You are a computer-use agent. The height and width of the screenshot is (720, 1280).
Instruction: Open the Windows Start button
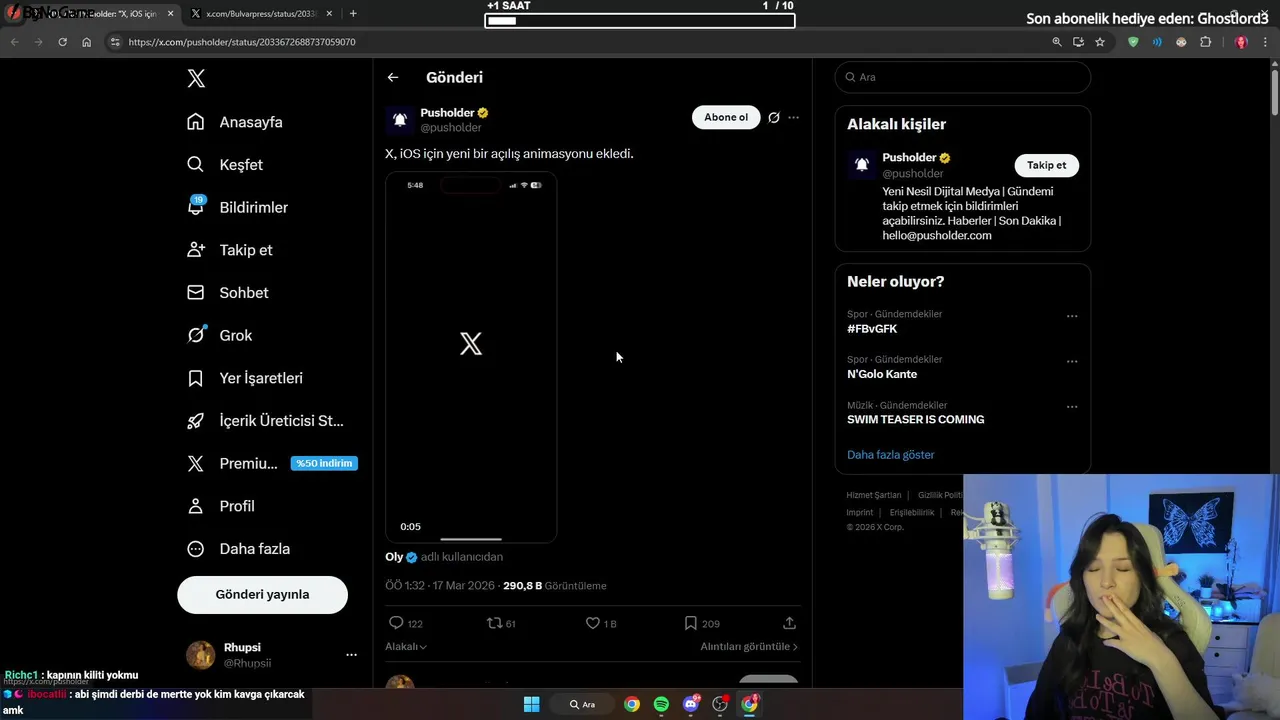[x=532, y=704]
